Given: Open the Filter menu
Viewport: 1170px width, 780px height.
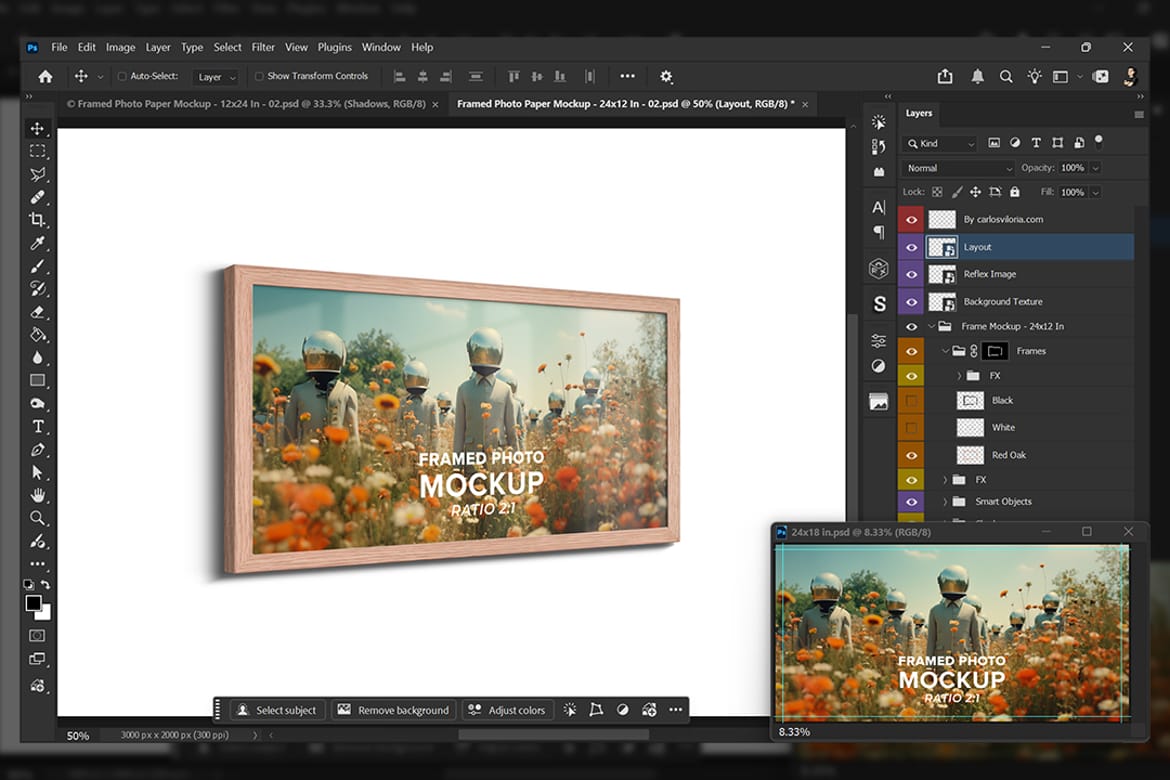Looking at the screenshot, I should point(263,47).
